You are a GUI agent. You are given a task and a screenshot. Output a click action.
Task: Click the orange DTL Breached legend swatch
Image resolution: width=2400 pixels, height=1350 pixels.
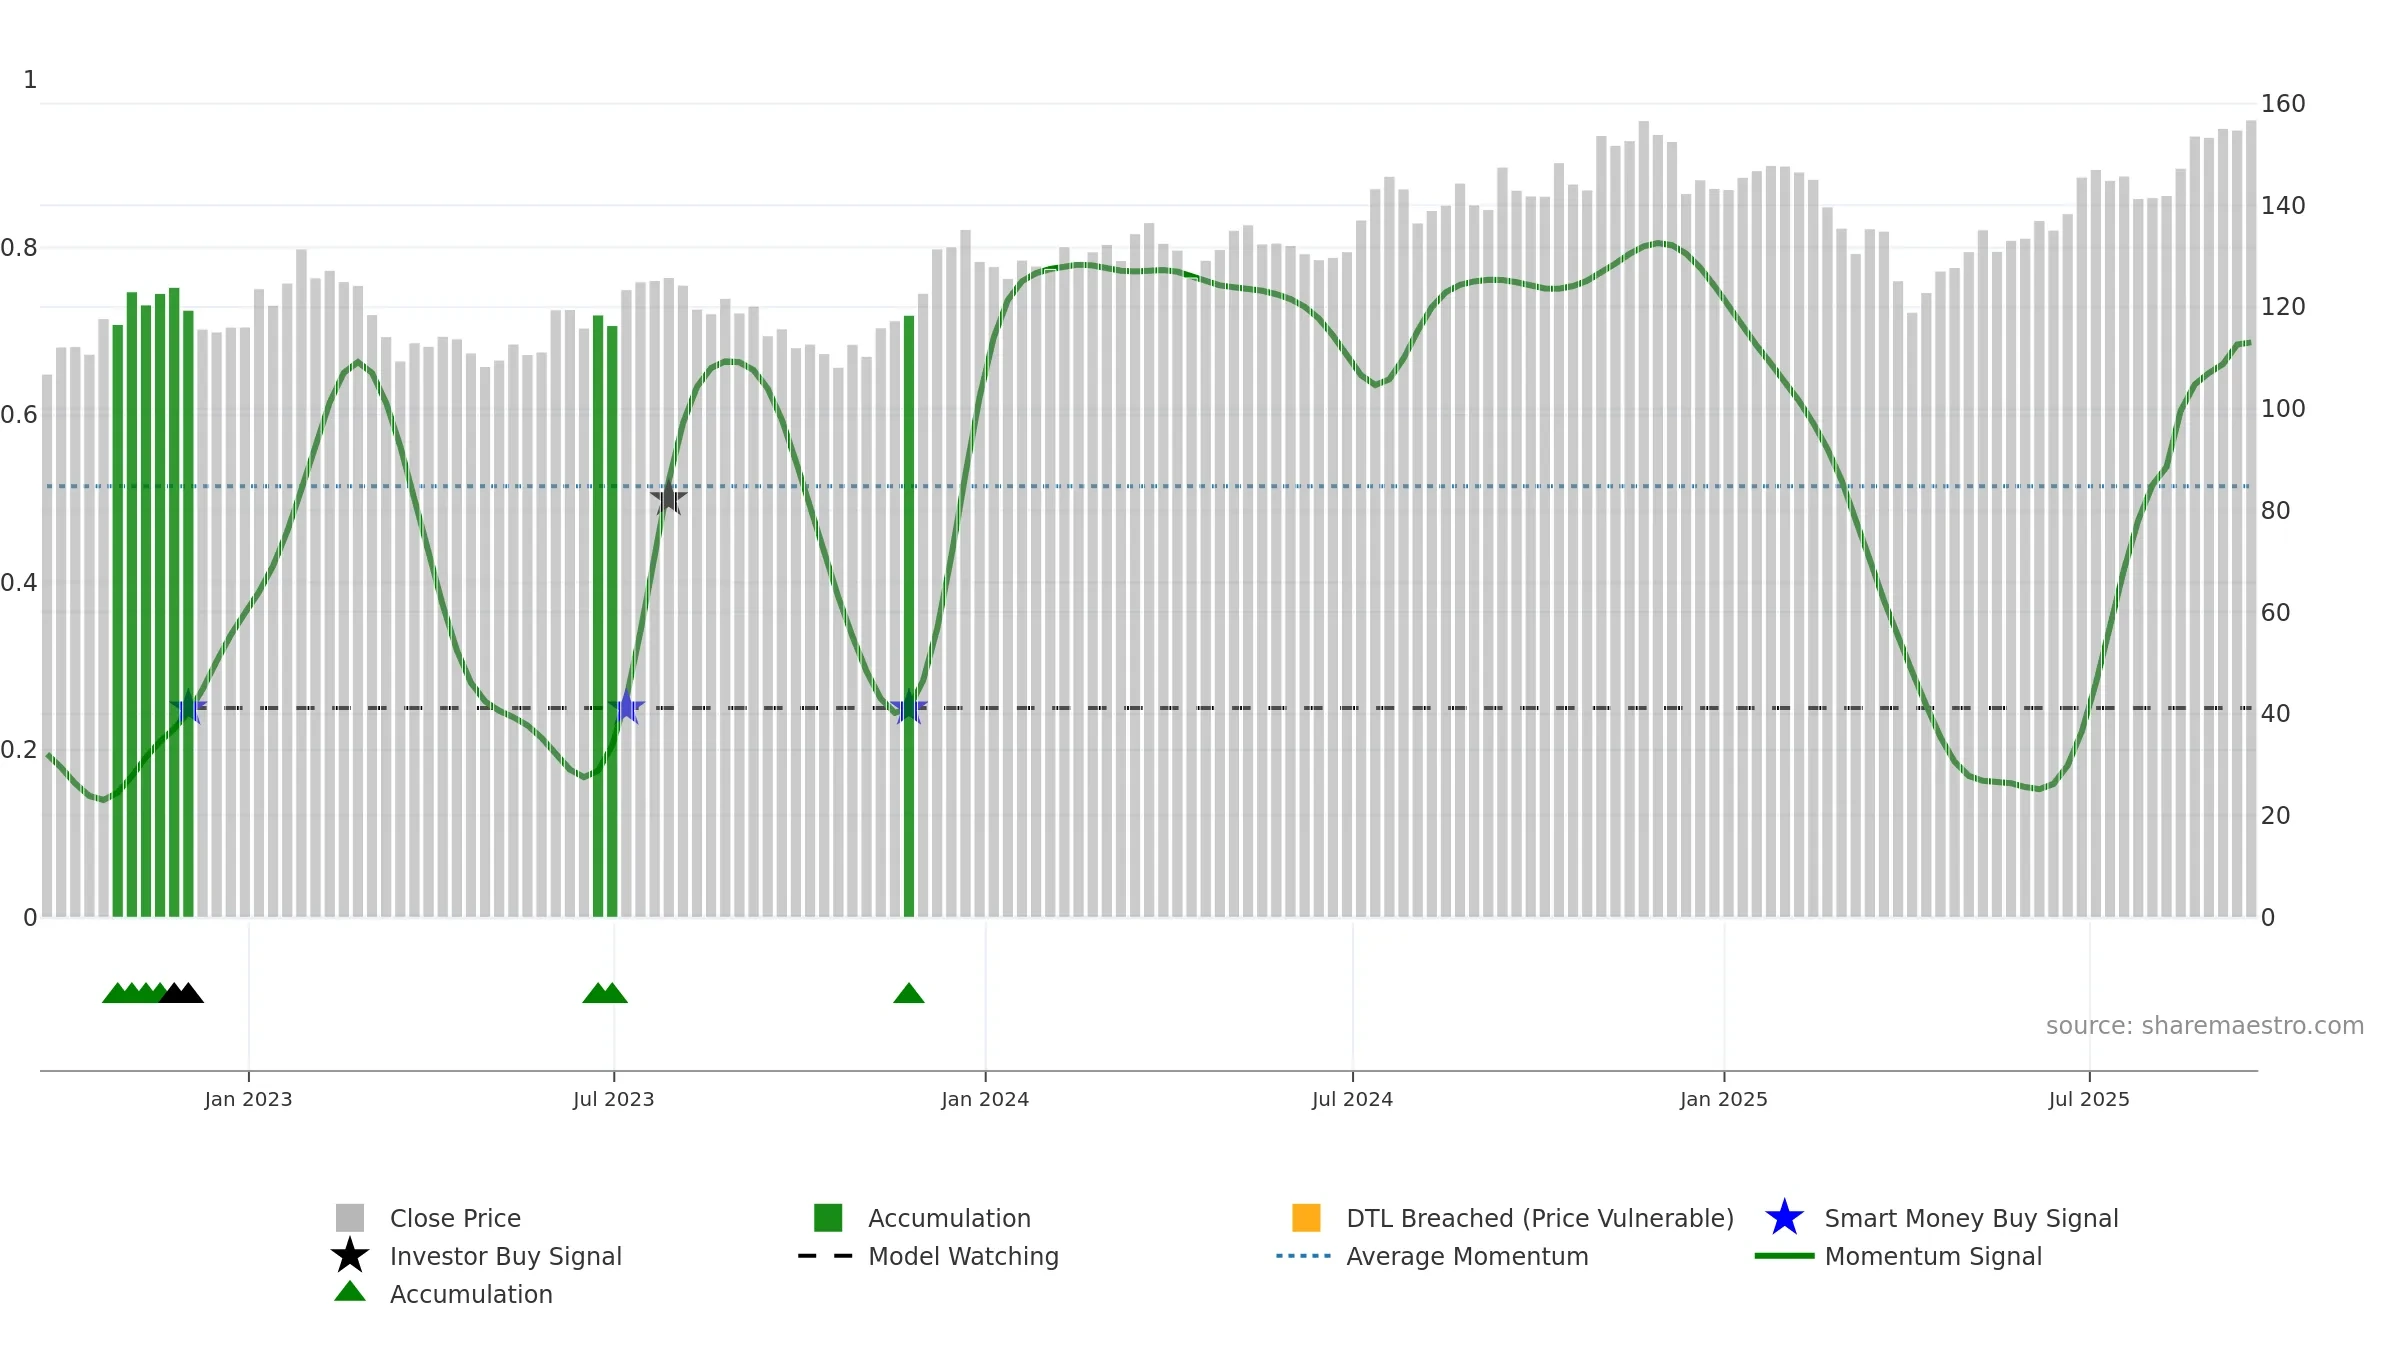[x=1306, y=1218]
